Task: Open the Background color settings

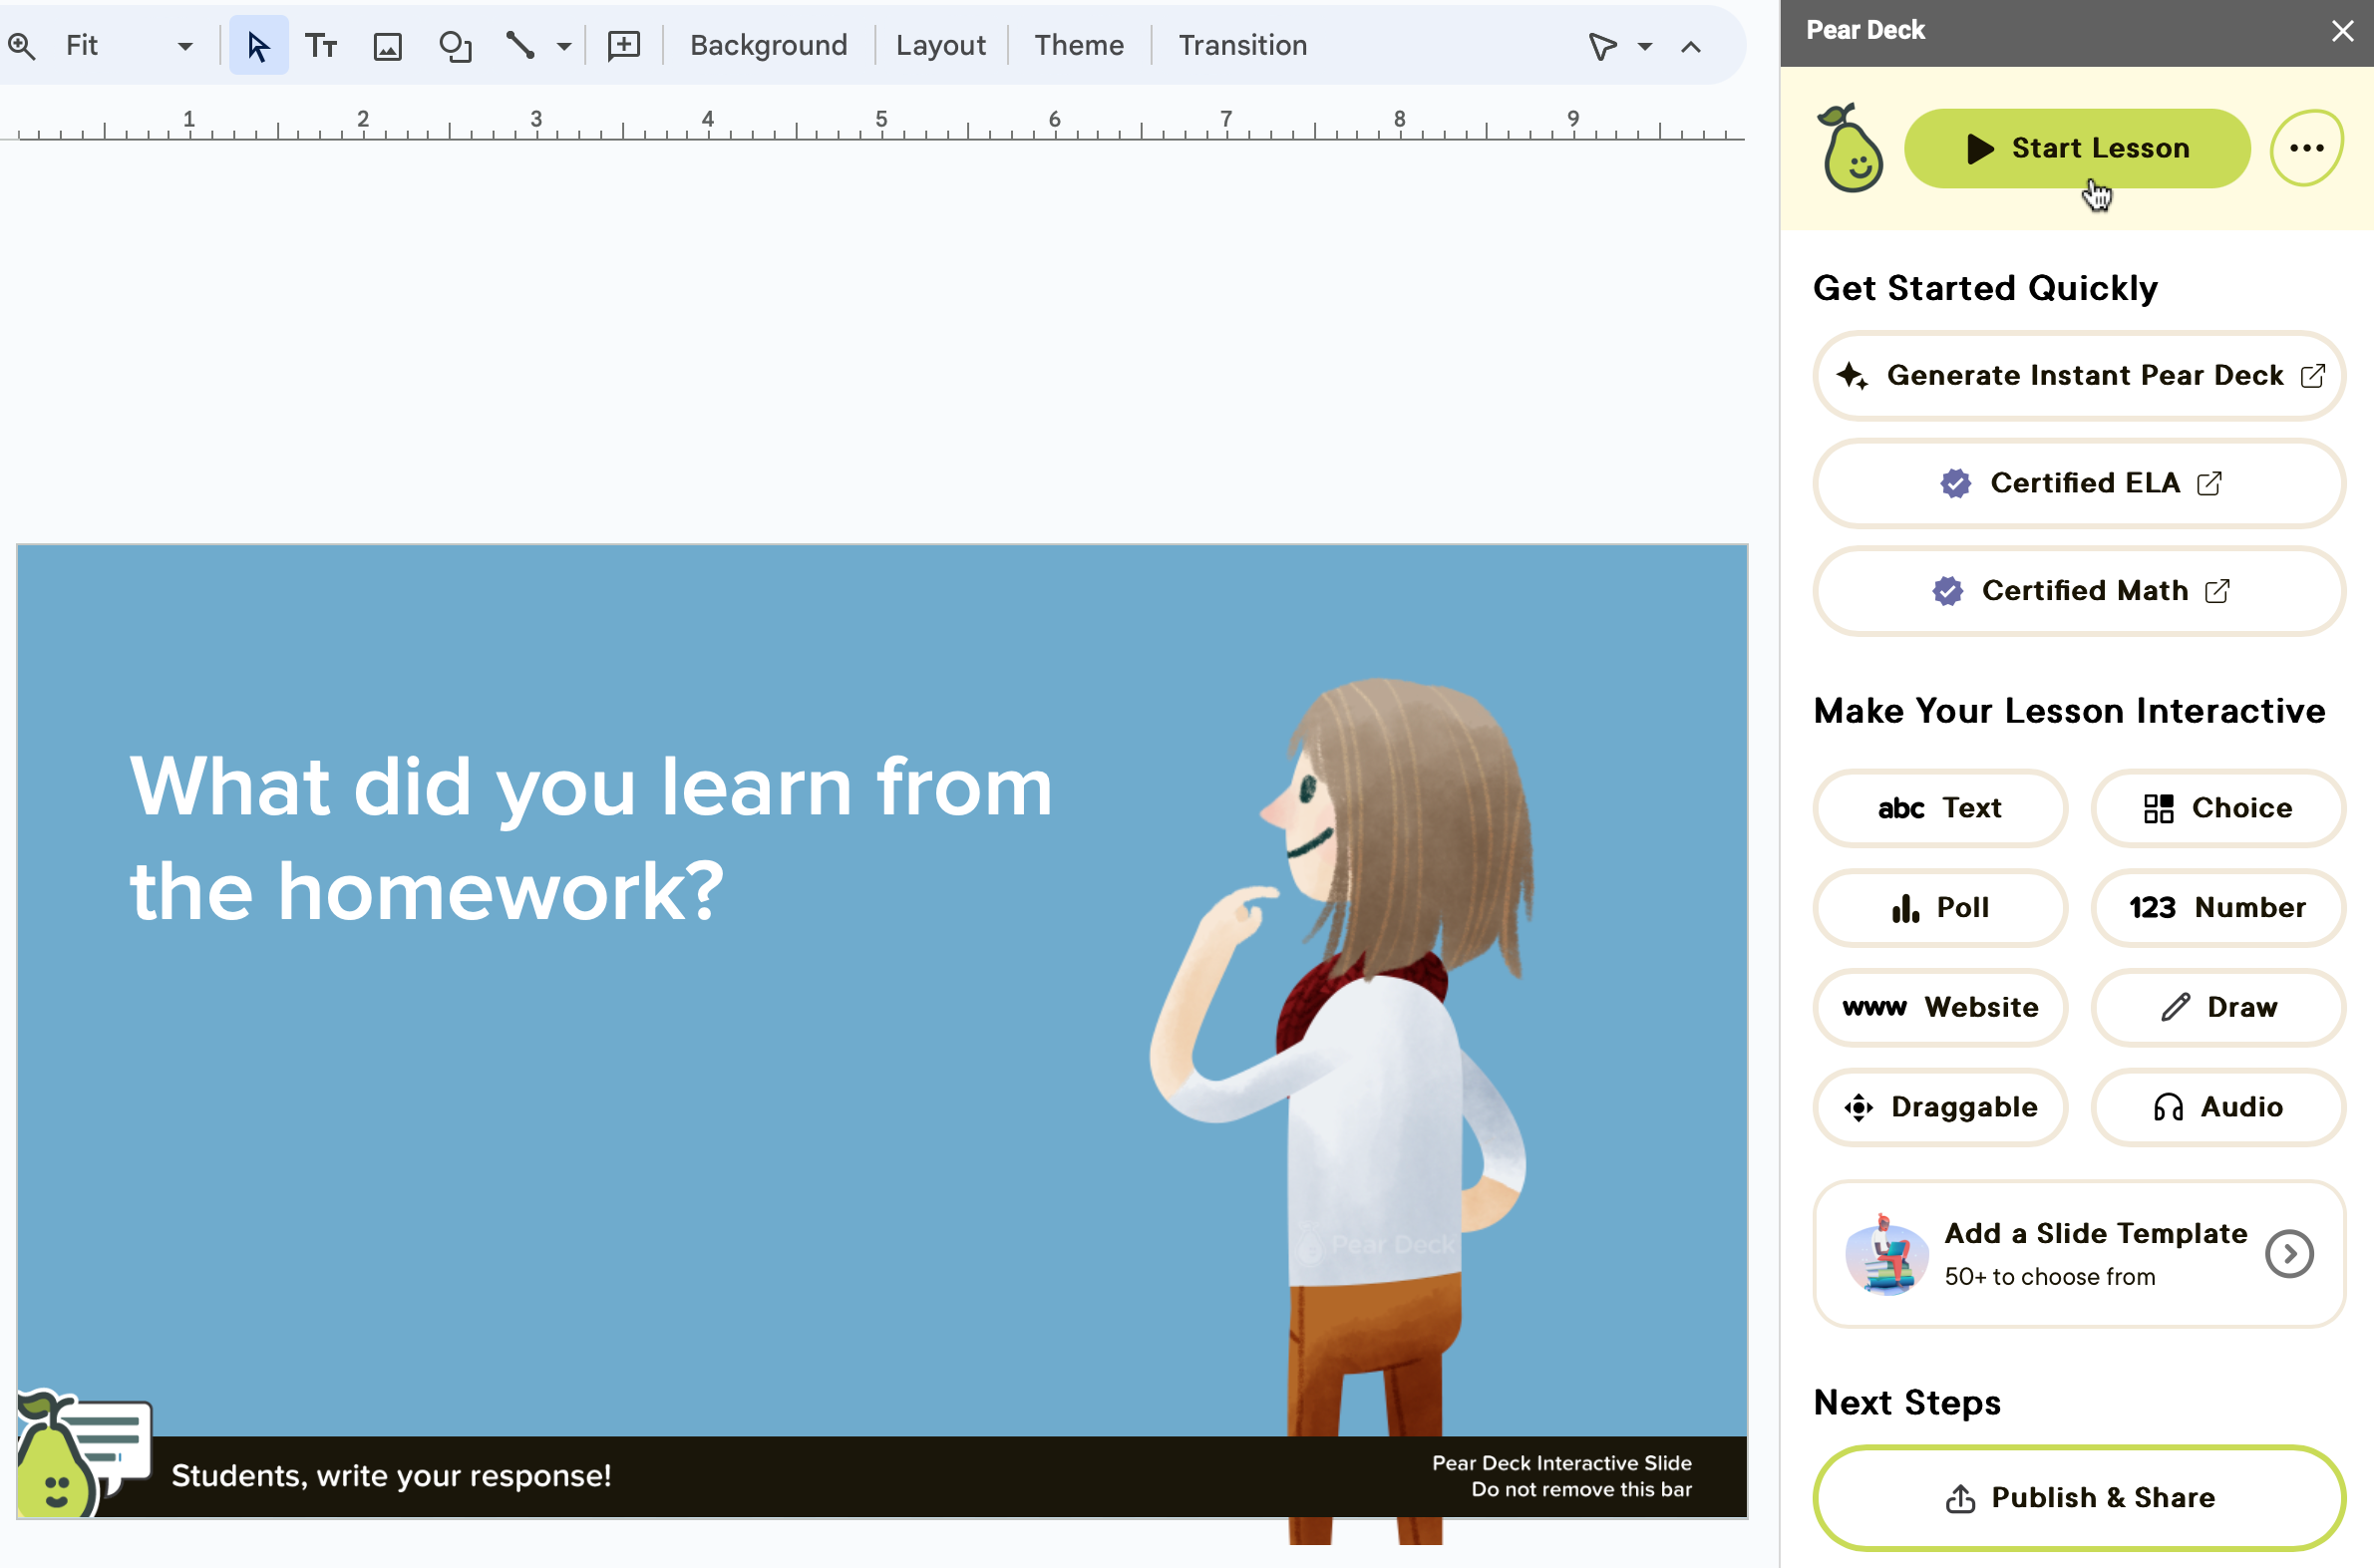Action: coord(767,45)
